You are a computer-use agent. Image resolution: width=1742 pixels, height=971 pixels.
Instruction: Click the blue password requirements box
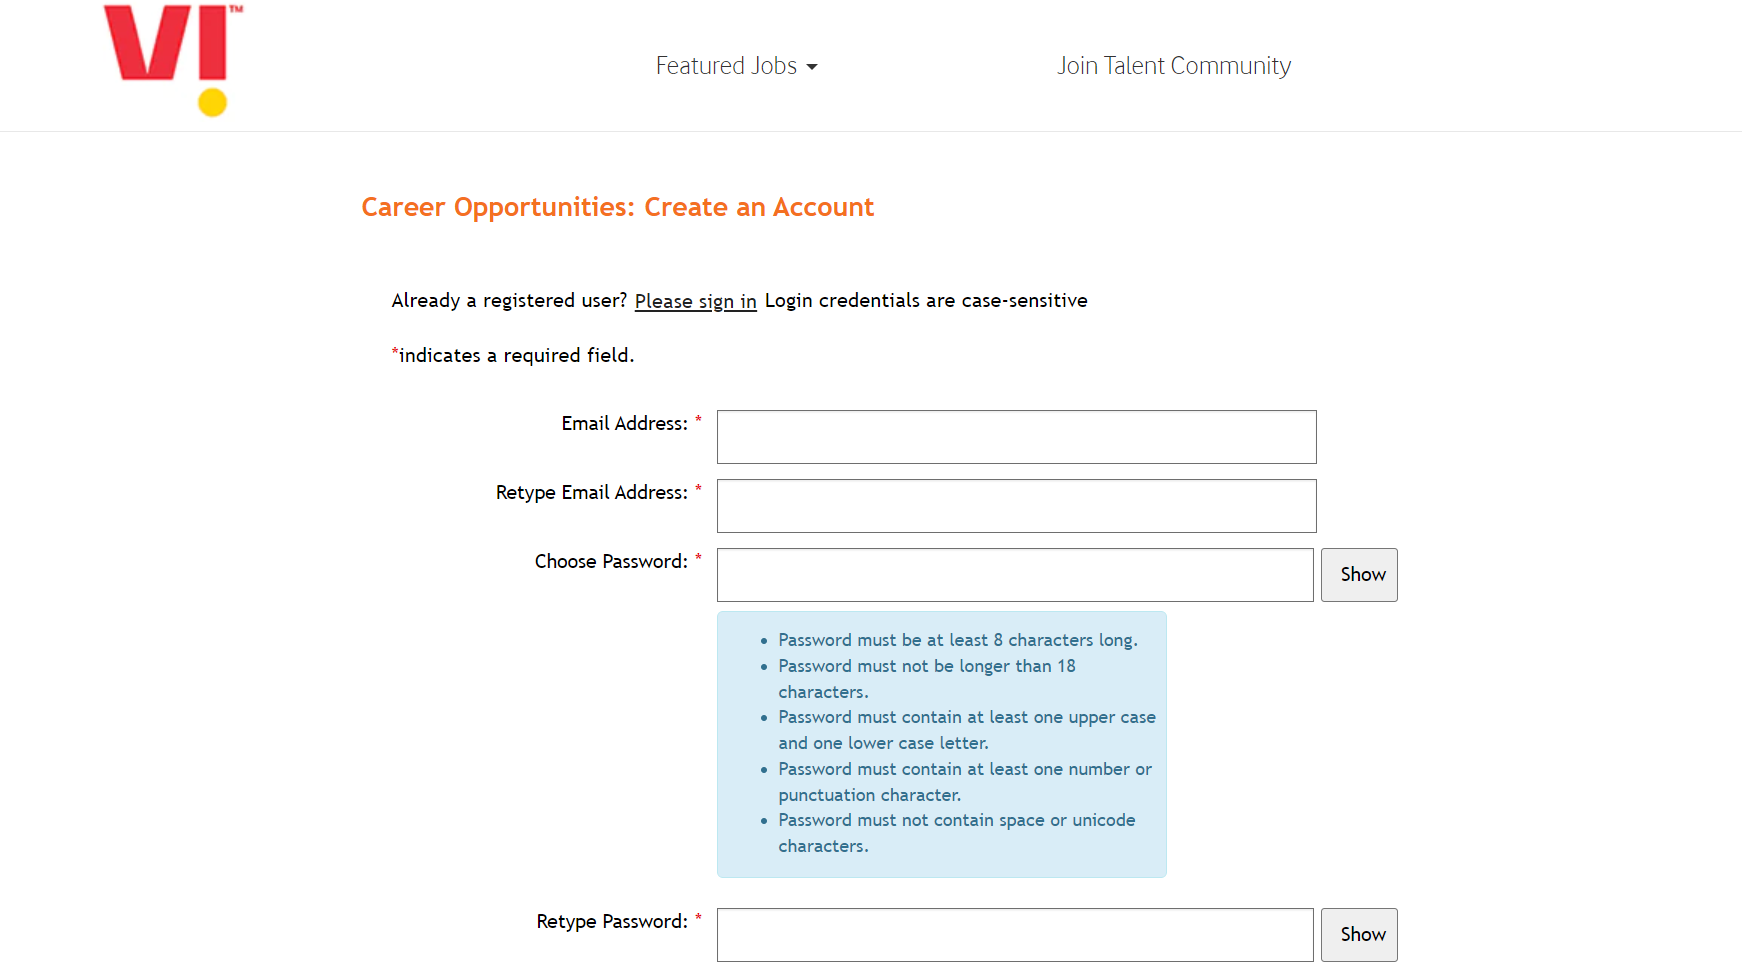pos(941,744)
